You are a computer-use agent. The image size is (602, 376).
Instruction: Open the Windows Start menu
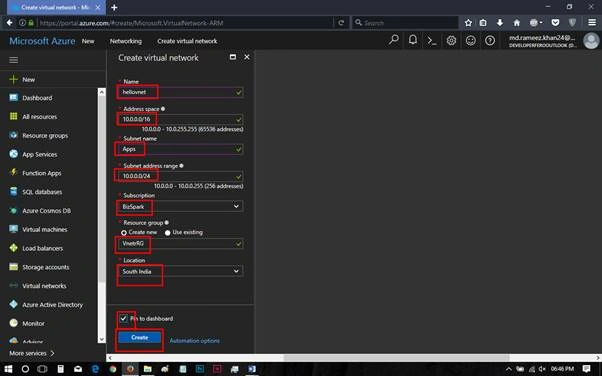coord(8,369)
